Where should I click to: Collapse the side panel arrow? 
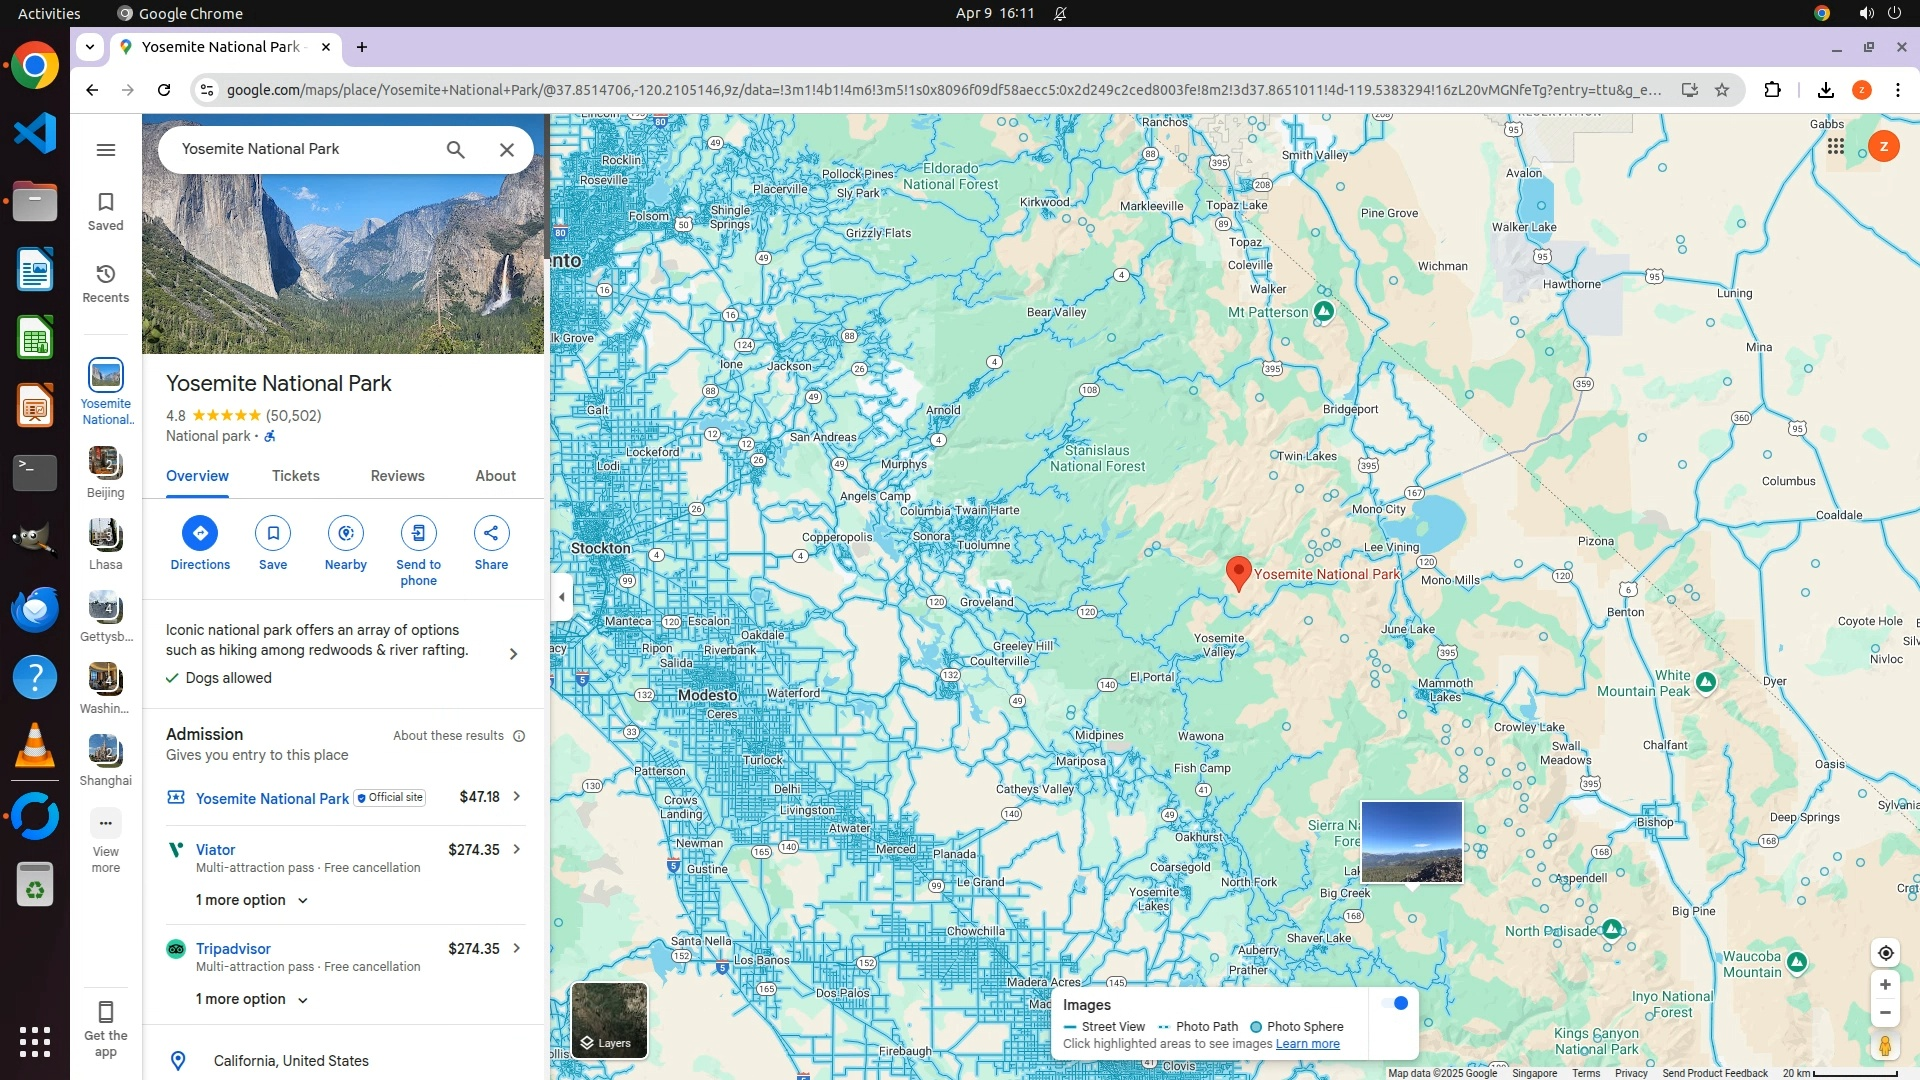(561, 597)
